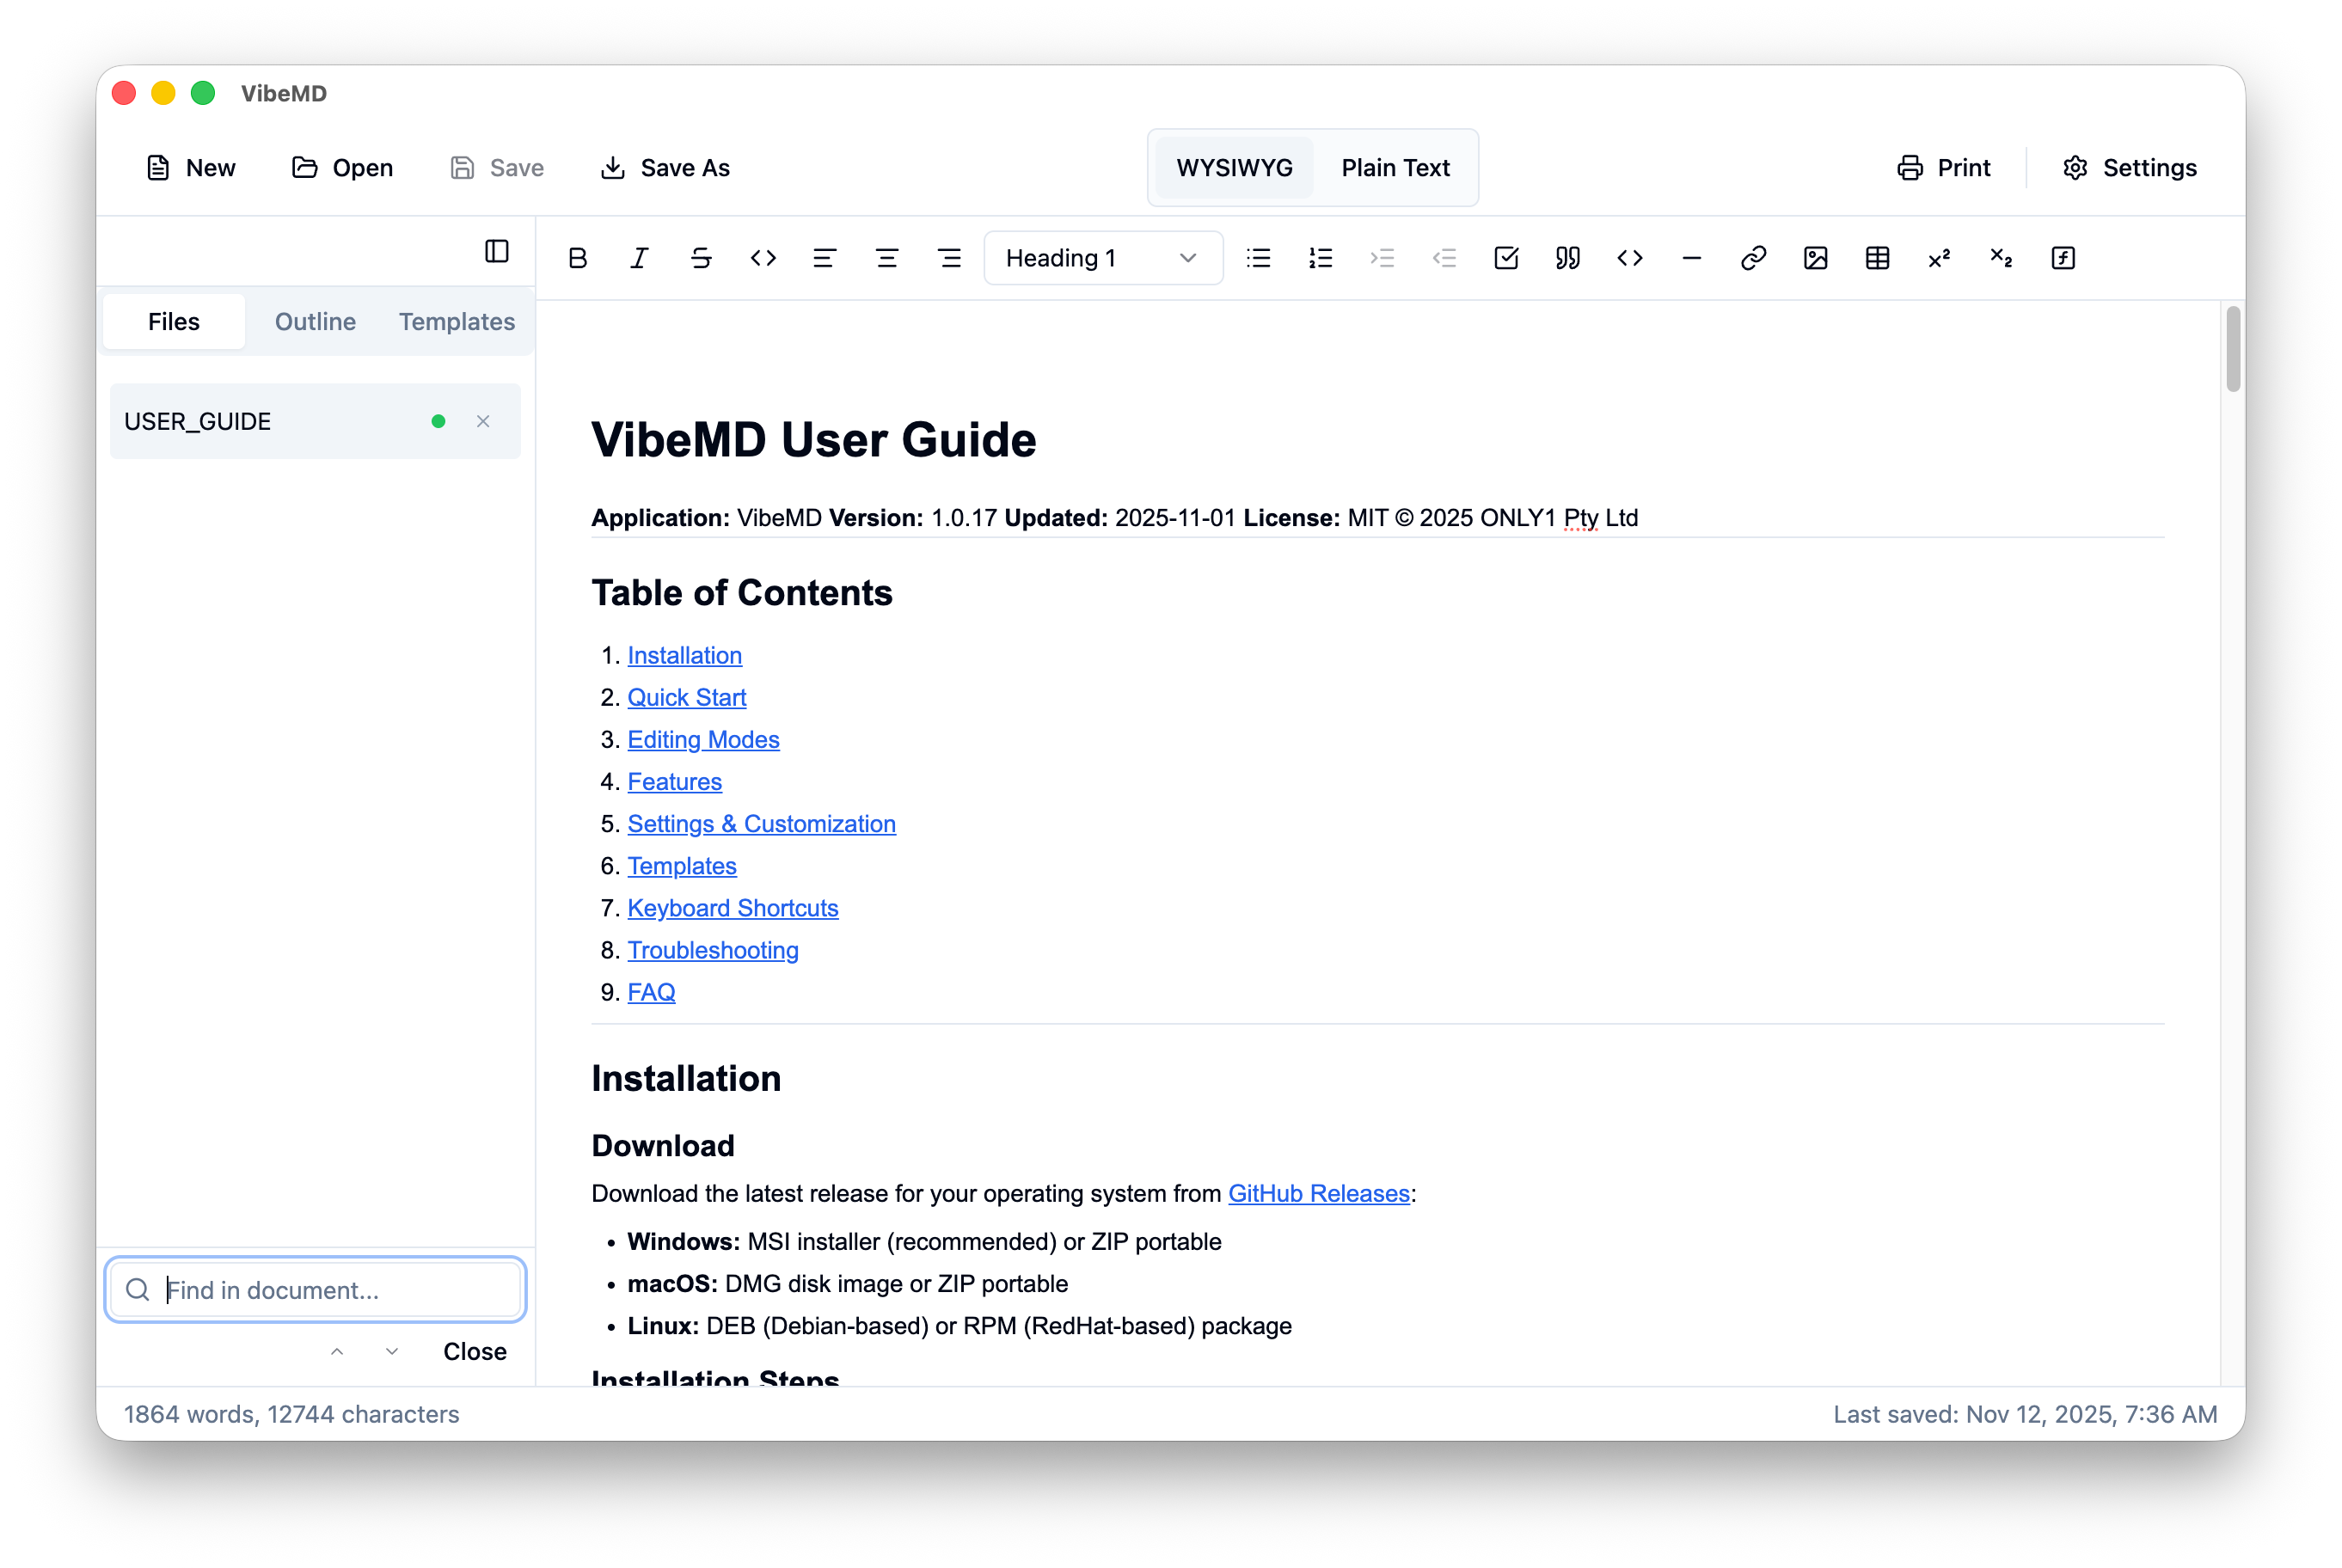Screen dimensions: 2342x1568
Task: Open the Troubleshooting link
Action: pos(712,950)
